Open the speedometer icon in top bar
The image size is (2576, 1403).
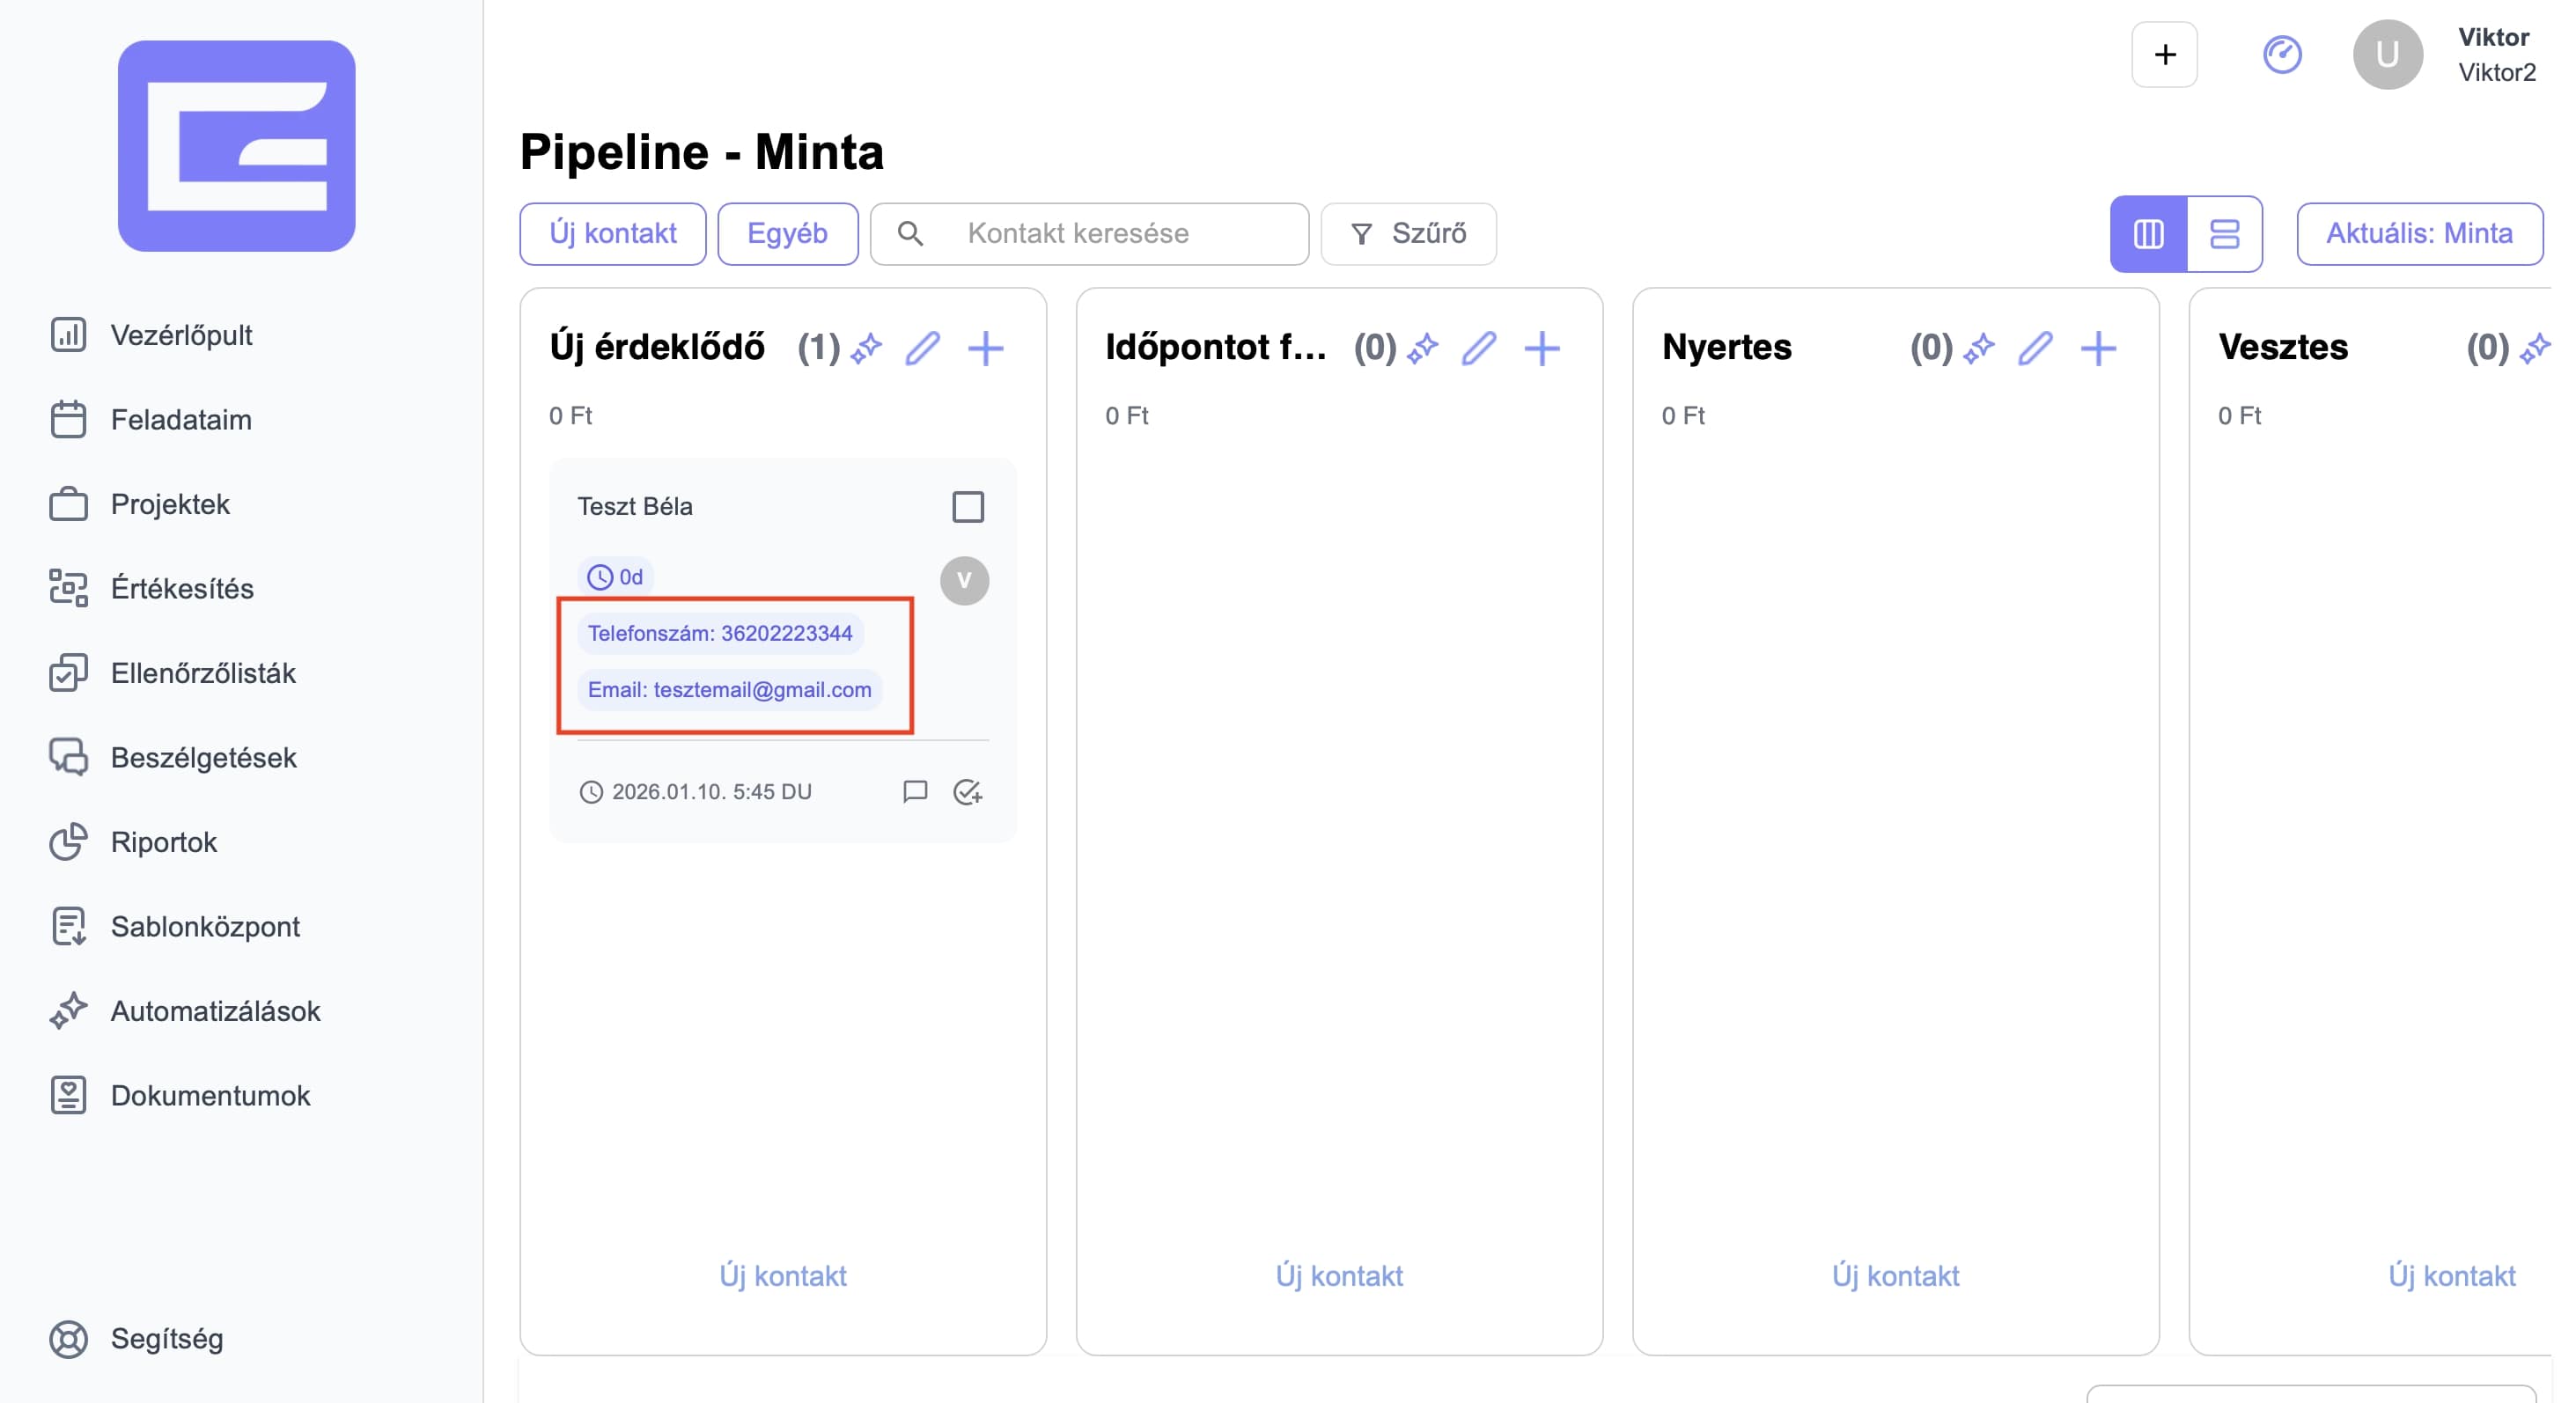2282,55
